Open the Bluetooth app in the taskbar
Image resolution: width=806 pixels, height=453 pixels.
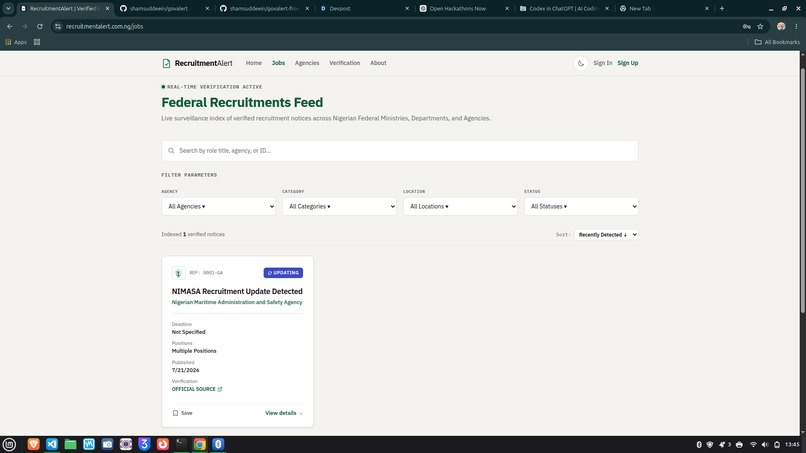pos(218,444)
